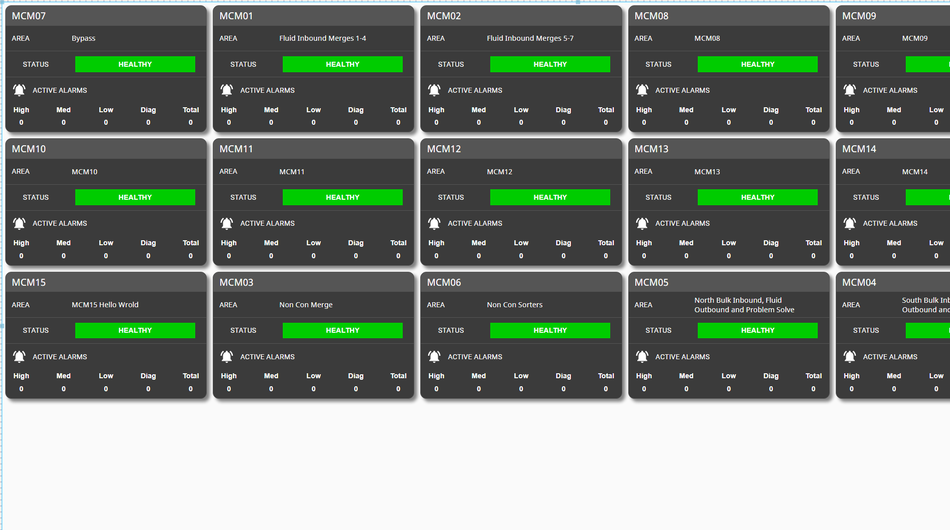Select the alarm bell in MCM12 card
This screenshot has width=950, height=530.
434,223
